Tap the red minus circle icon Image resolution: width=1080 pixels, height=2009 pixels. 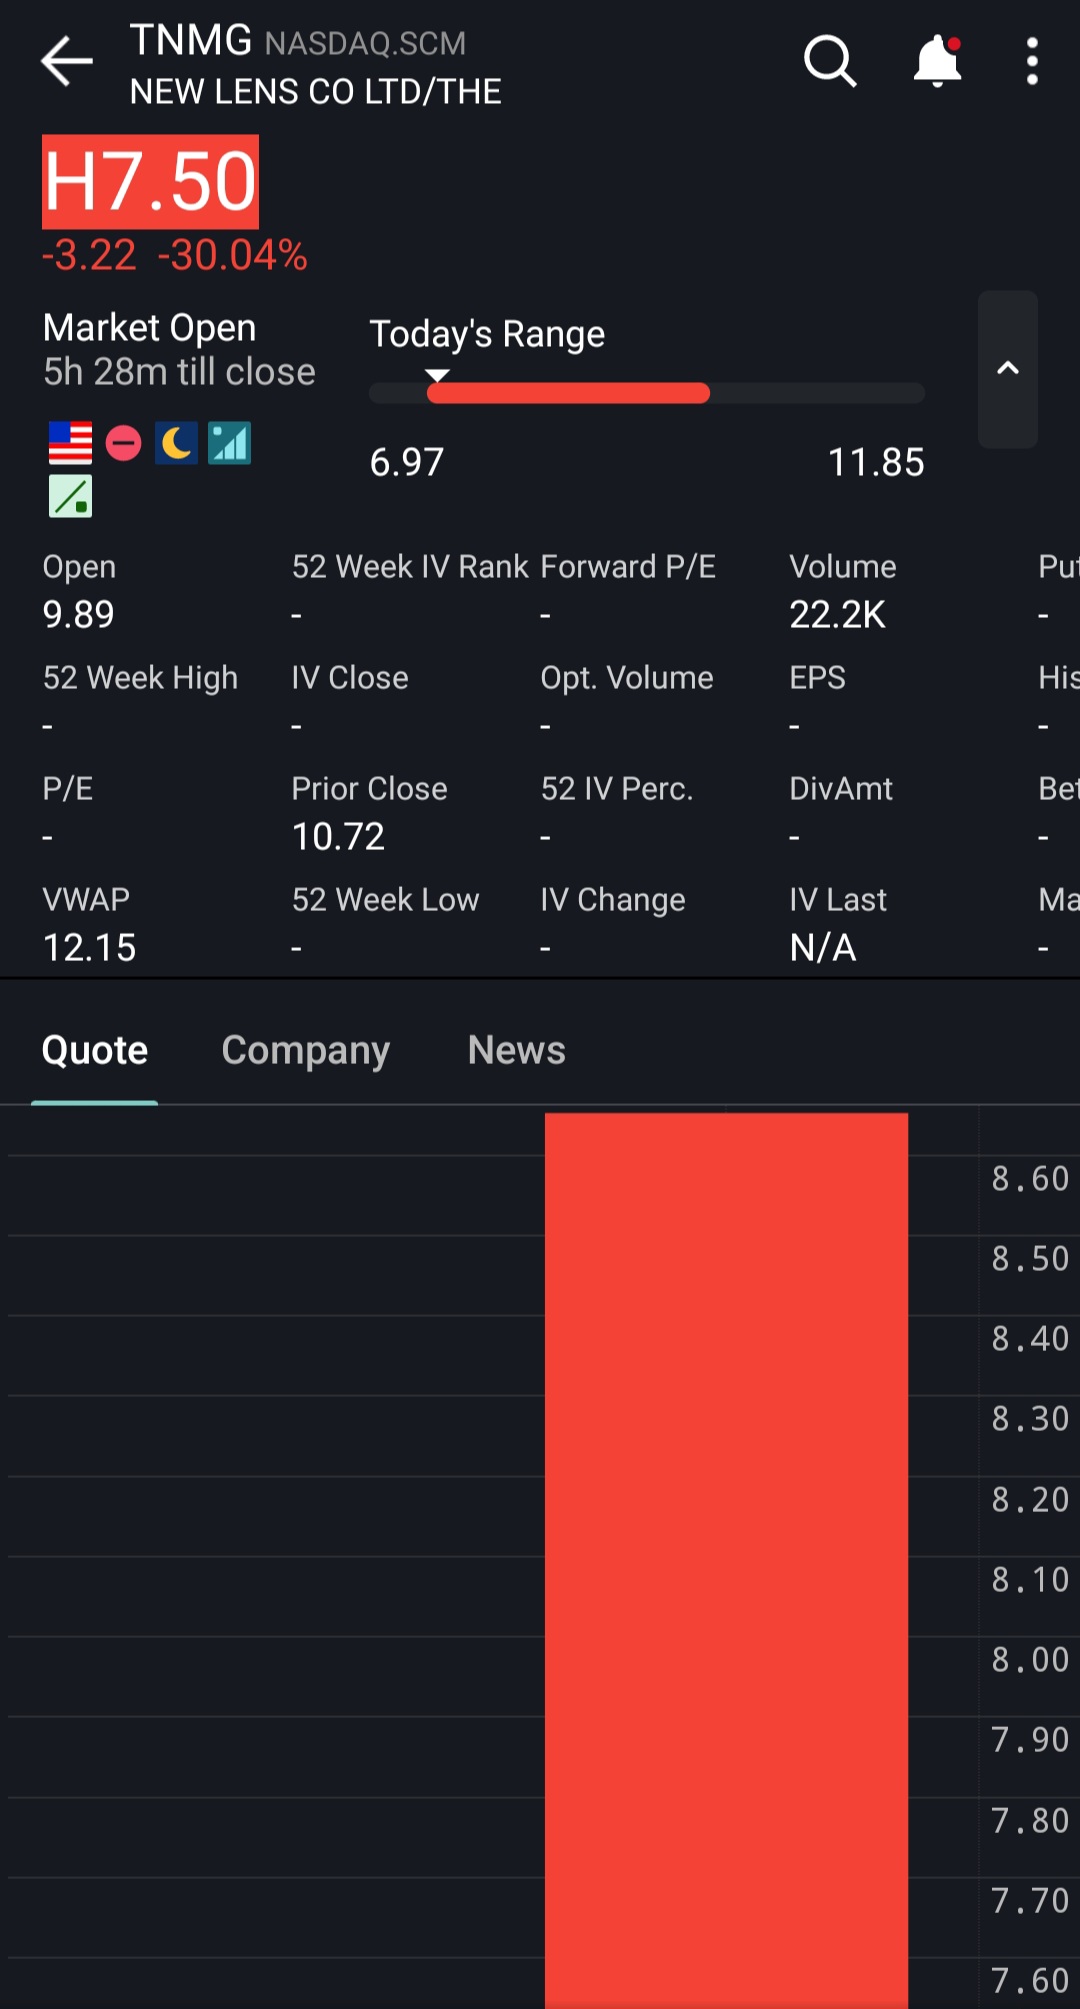click(x=123, y=443)
